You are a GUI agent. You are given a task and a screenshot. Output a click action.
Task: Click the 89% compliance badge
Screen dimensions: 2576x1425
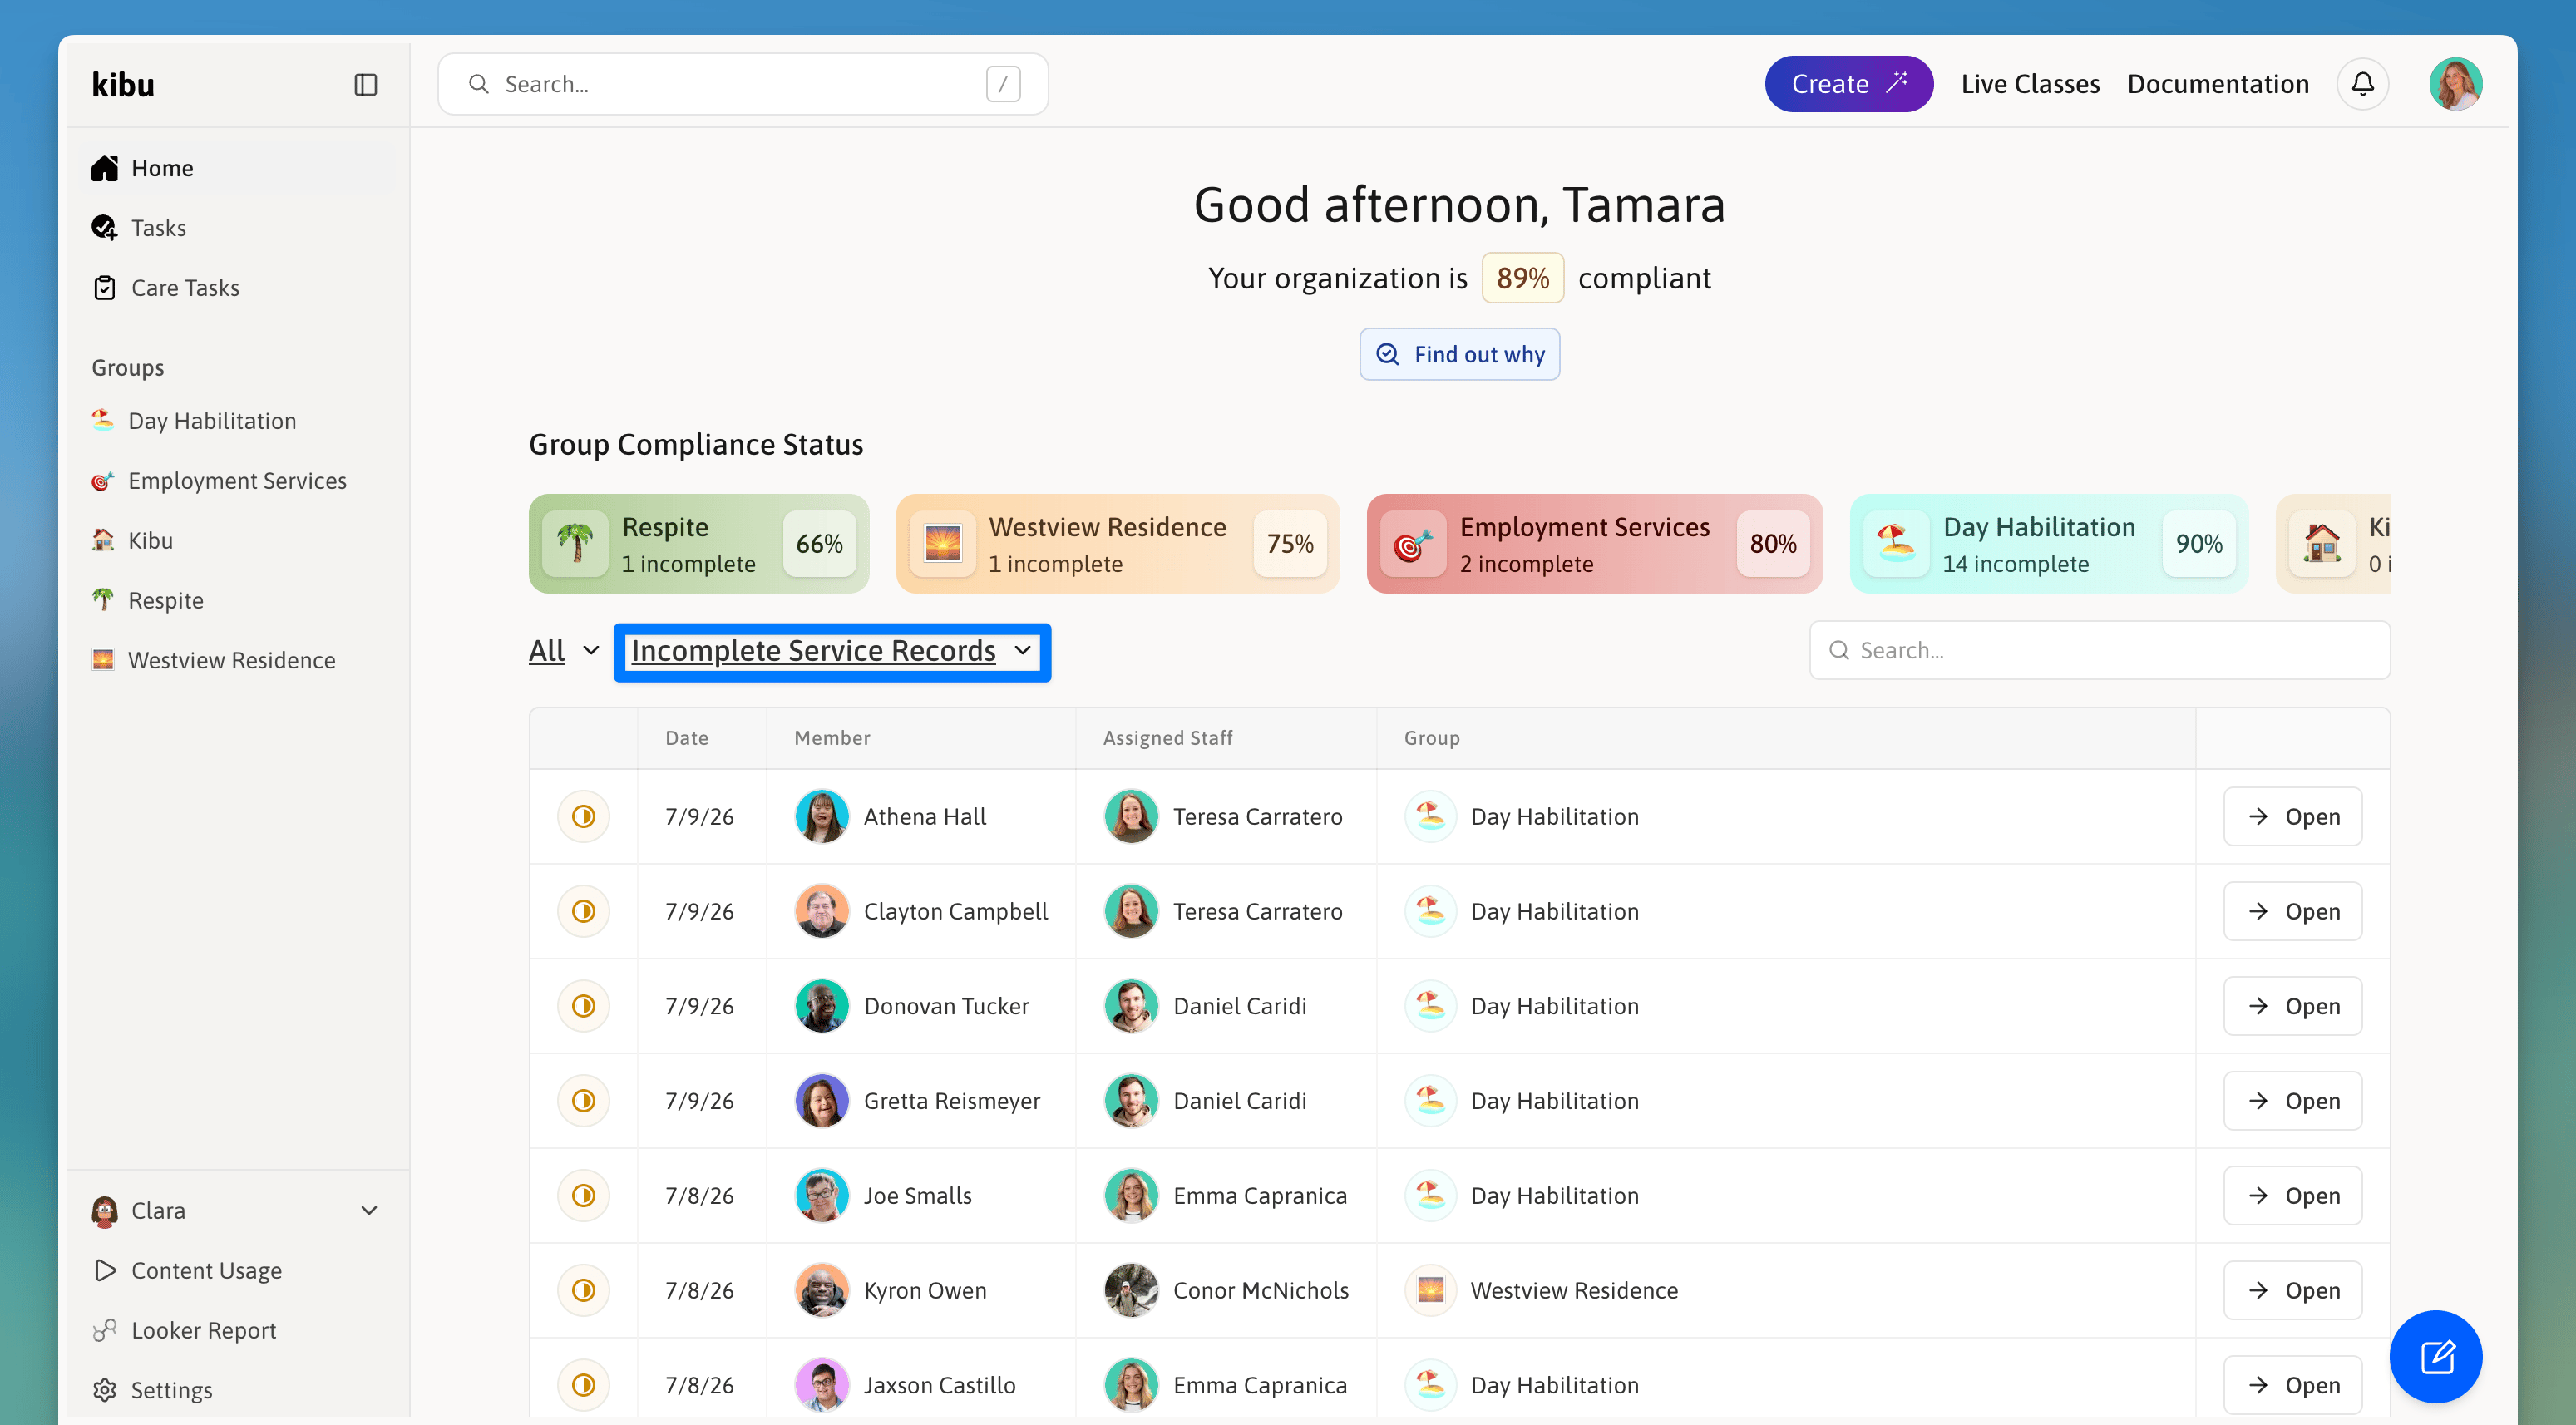click(x=1522, y=278)
